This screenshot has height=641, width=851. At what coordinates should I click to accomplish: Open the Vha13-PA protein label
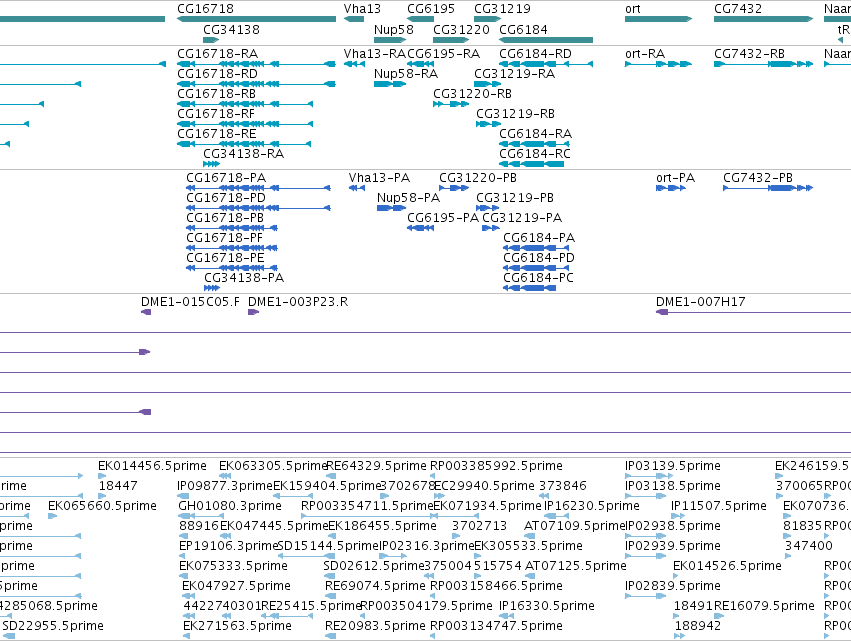coord(379,178)
